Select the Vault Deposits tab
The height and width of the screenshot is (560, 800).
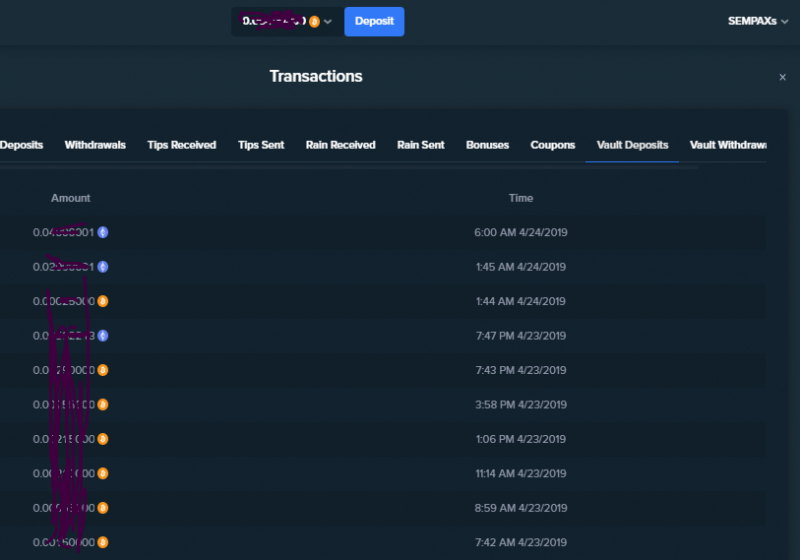coord(632,145)
